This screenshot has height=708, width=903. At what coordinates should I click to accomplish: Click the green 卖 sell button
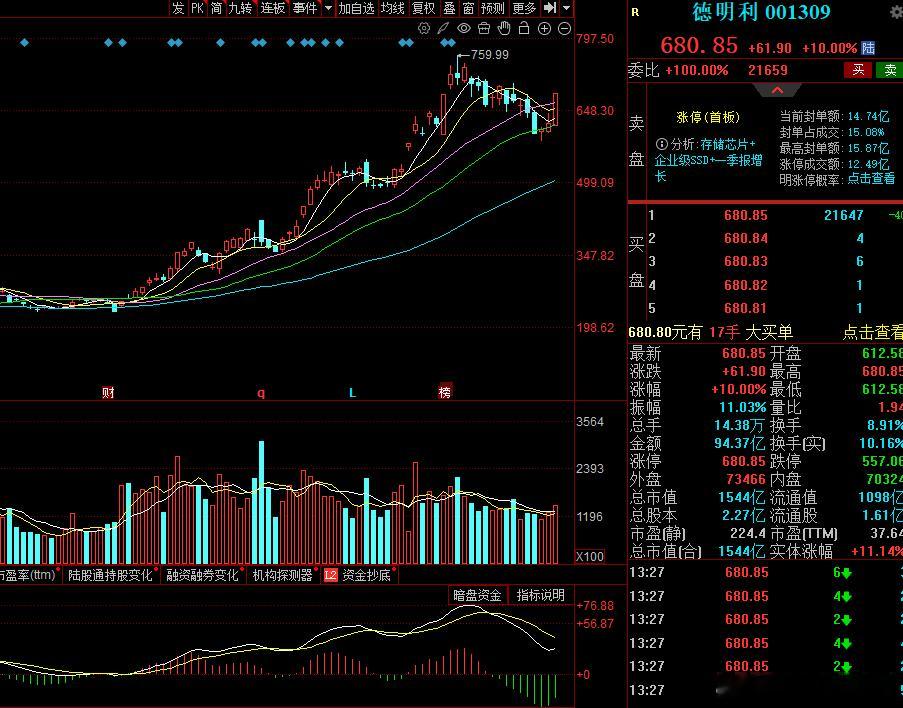click(x=889, y=70)
